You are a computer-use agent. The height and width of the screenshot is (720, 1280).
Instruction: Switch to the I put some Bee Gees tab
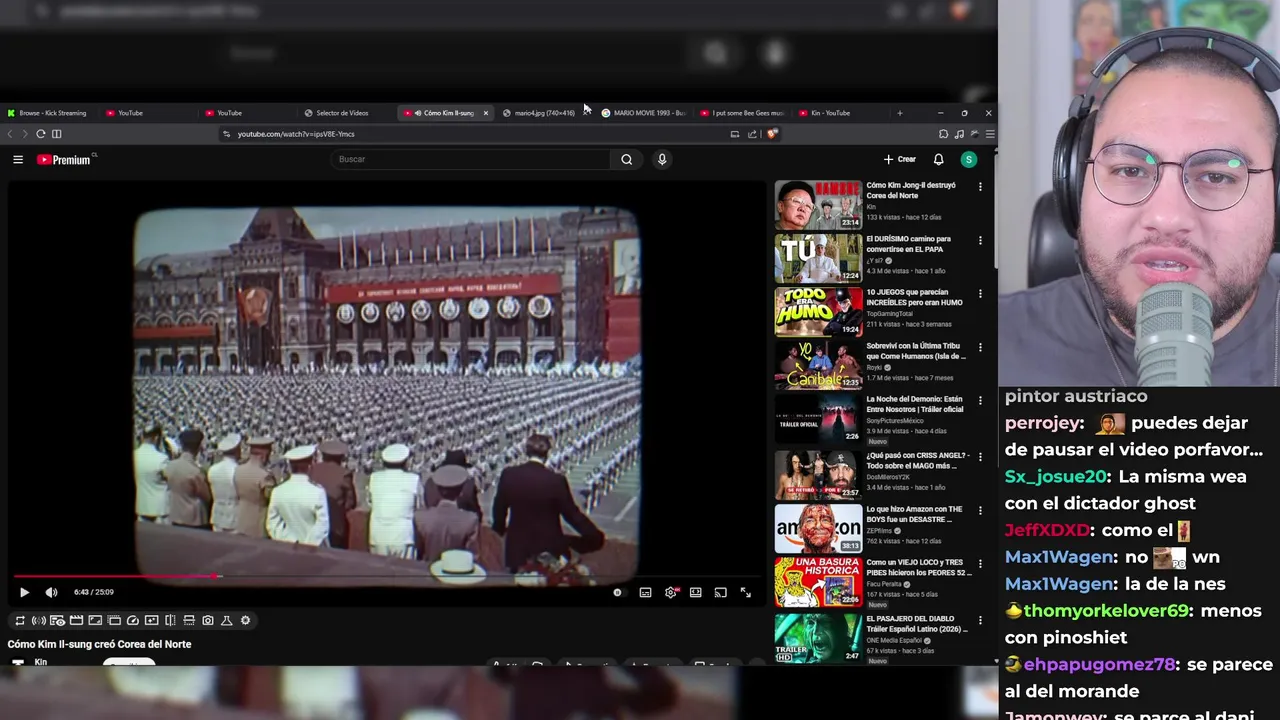click(x=743, y=113)
